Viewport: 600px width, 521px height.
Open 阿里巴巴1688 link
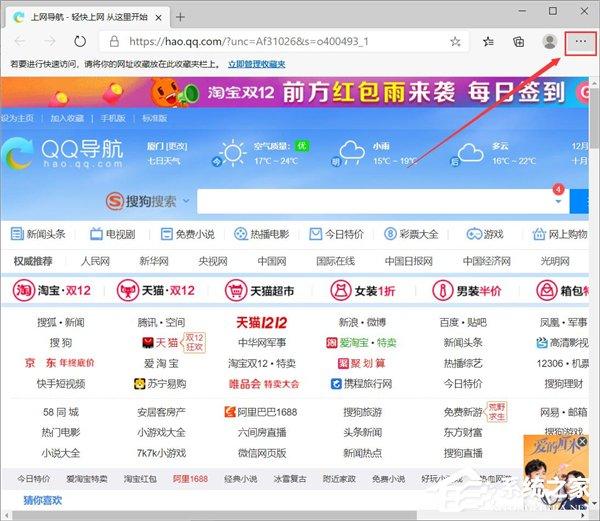tap(261, 412)
